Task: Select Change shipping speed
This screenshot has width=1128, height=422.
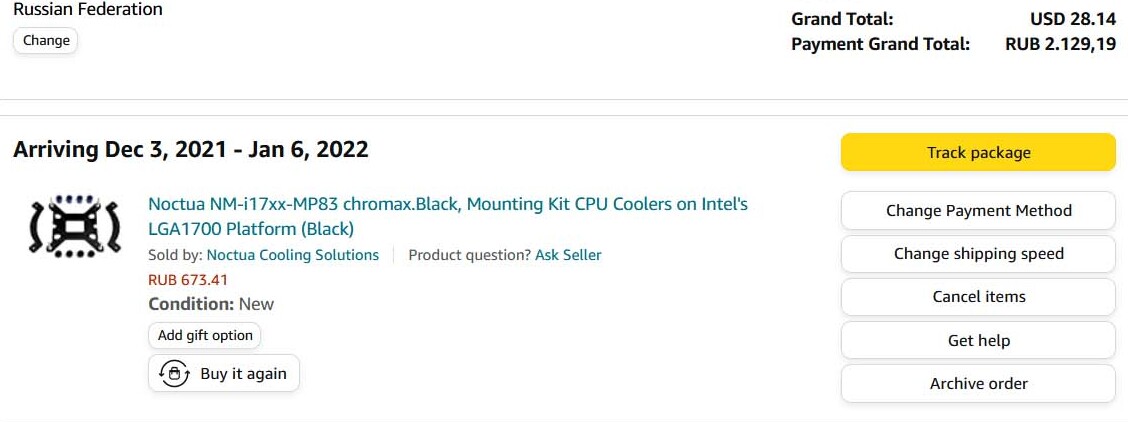Action: pyautogui.click(x=978, y=254)
